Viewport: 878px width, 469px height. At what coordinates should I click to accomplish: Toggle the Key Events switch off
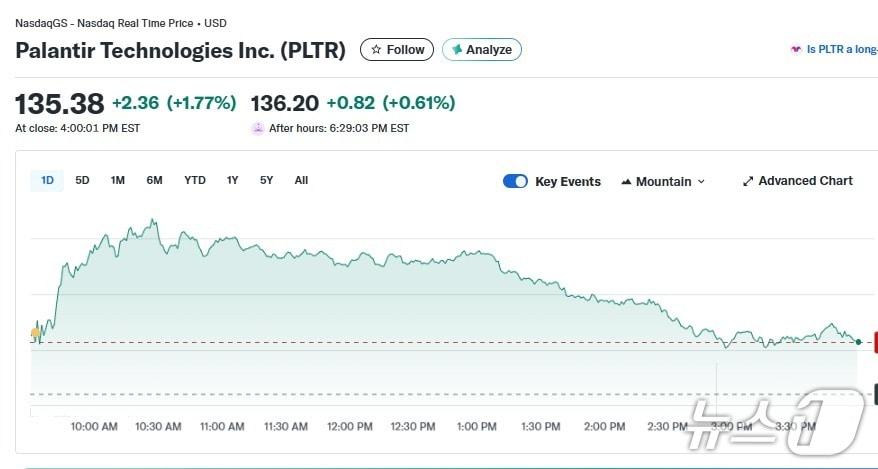[515, 181]
